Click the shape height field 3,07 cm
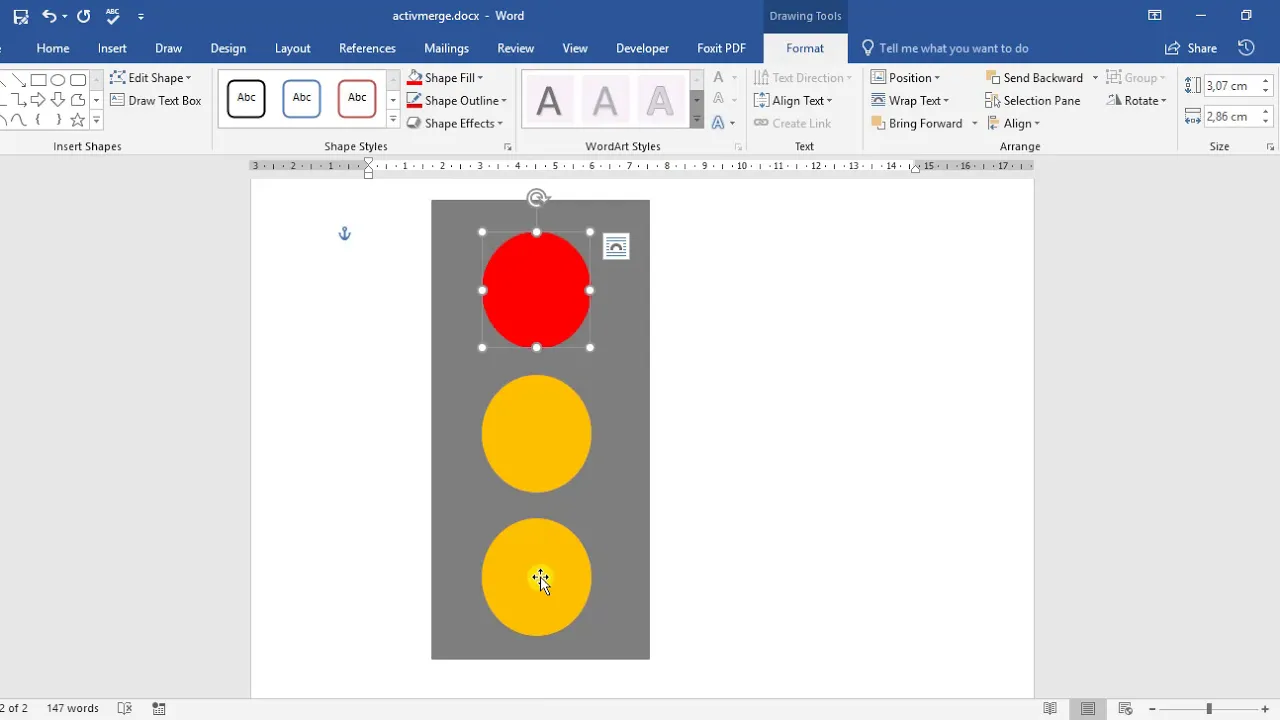This screenshot has width=1280, height=720. [x=1231, y=86]
